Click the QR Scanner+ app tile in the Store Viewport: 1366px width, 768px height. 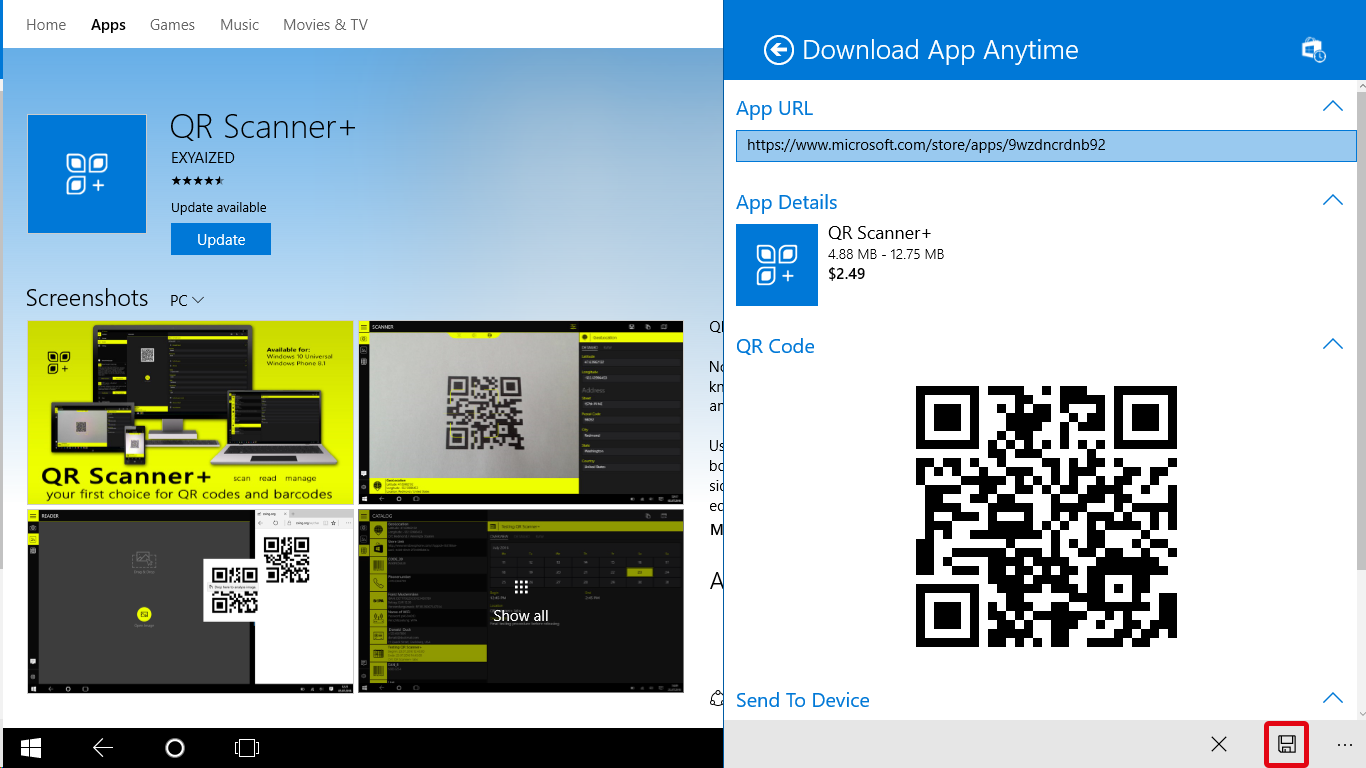coord(87,174)
